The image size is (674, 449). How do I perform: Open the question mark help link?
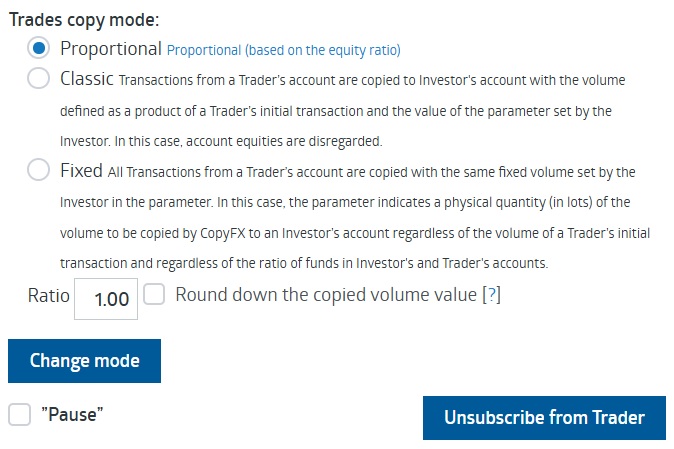click(490, 296)
